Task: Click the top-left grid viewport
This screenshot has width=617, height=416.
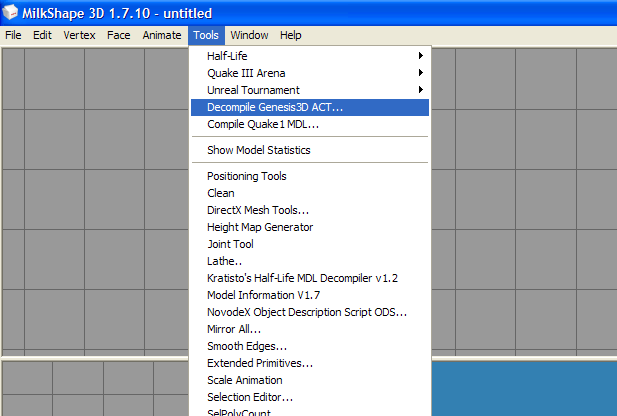Action: click(x=95, y=202)
